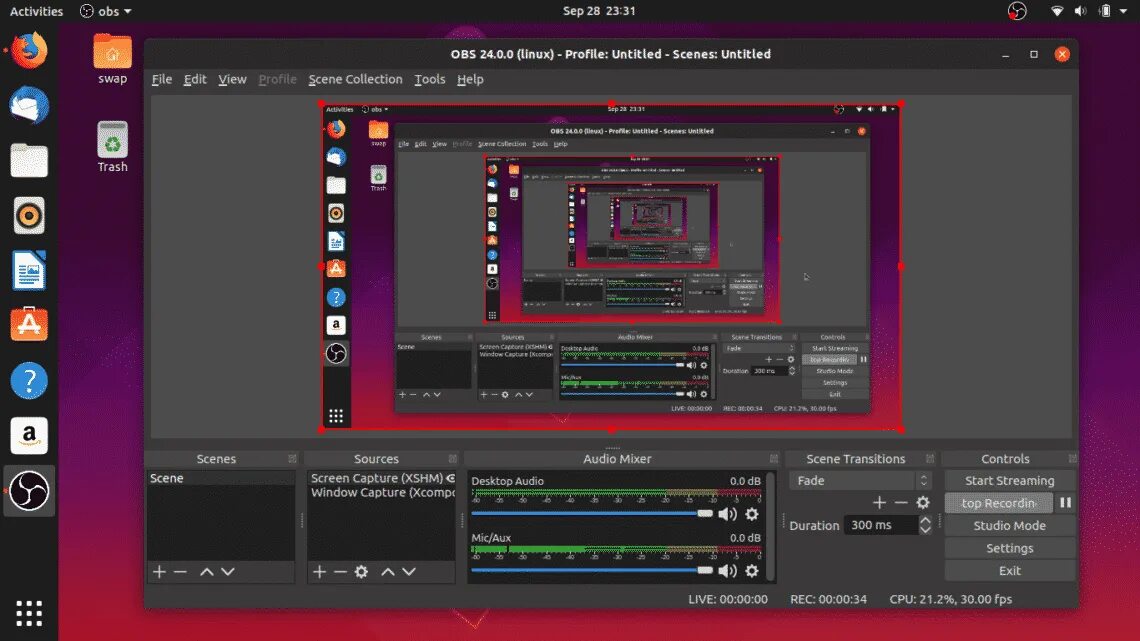Image resolution: width=1140 pixels, height=641 pixels.
Task: Move scene down with arrow icon
Action: 228,572
